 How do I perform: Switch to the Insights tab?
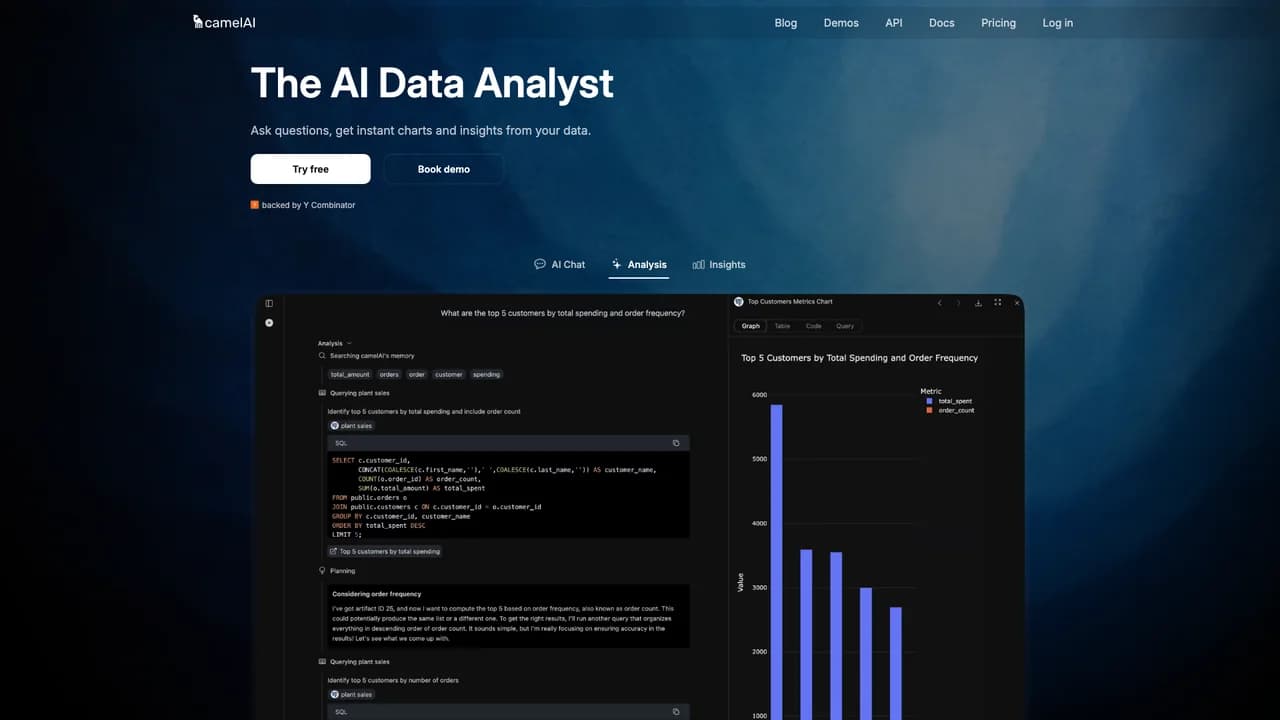(719, 264)
